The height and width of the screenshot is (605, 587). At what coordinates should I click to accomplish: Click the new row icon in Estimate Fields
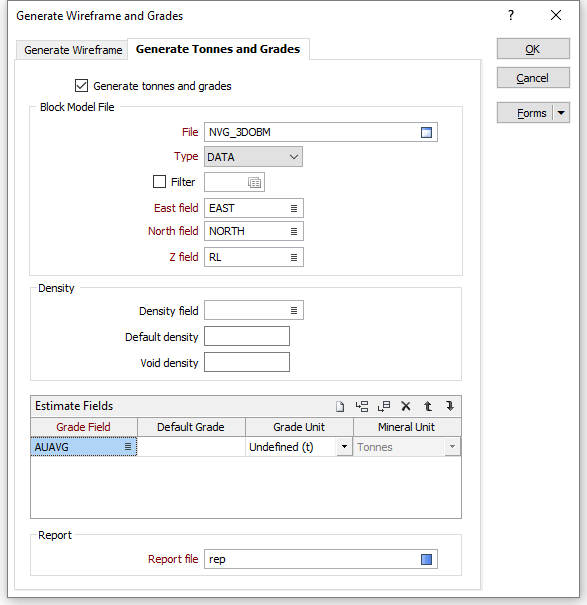[x=340, y=406]
